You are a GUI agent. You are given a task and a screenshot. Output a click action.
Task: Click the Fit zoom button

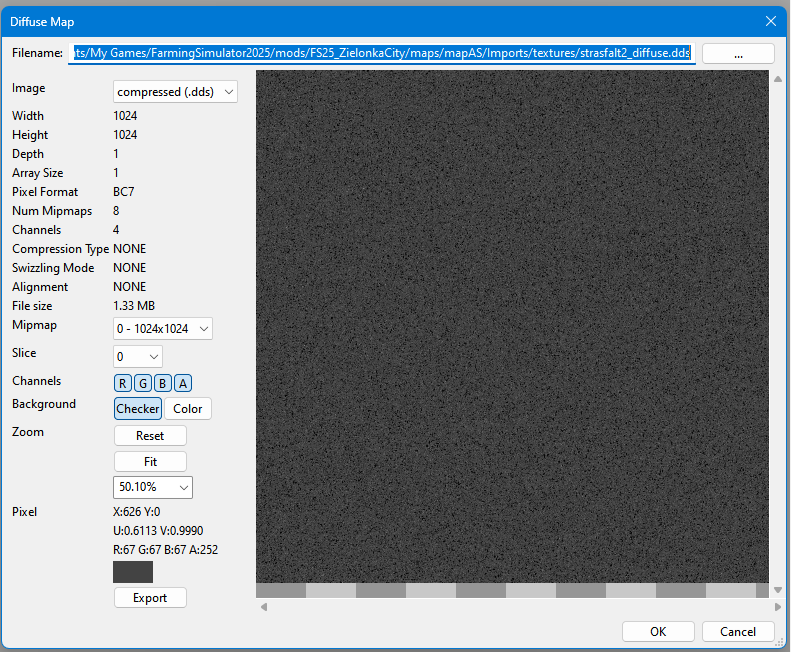(150, 461)
